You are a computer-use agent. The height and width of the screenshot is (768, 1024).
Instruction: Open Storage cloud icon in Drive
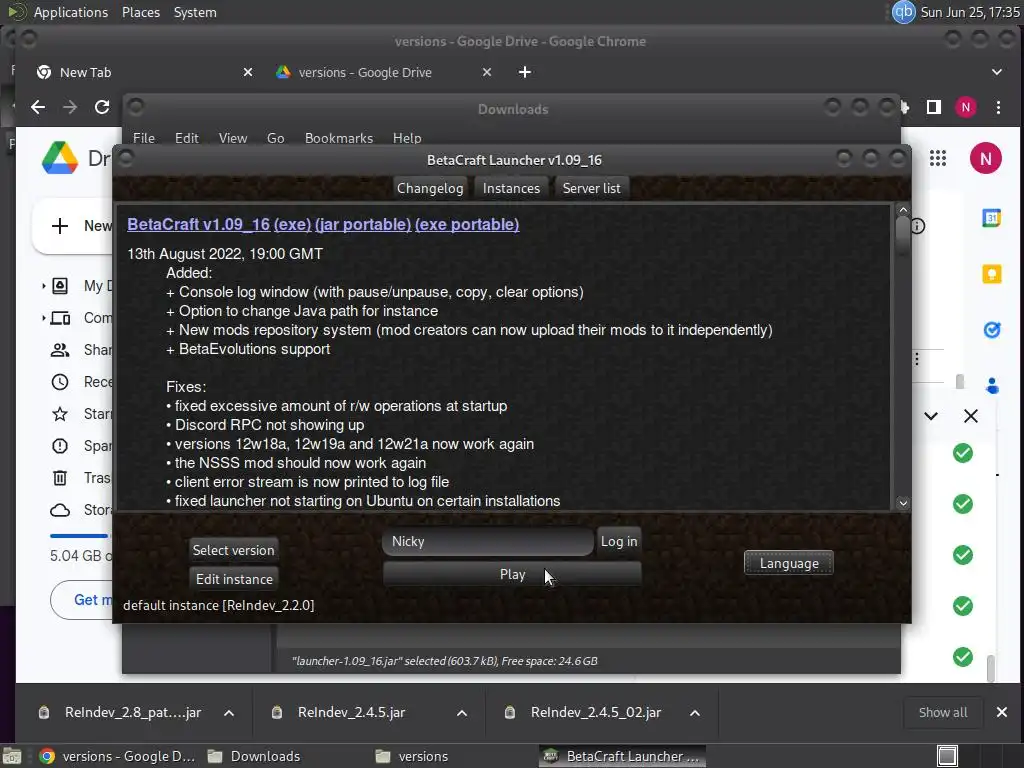60,510
